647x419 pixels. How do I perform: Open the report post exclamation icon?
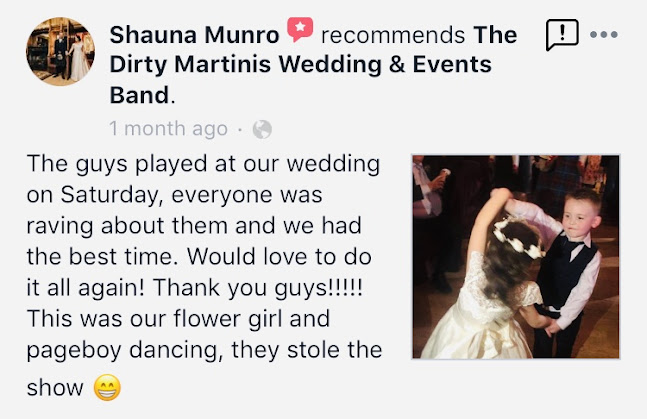point(562,35)
